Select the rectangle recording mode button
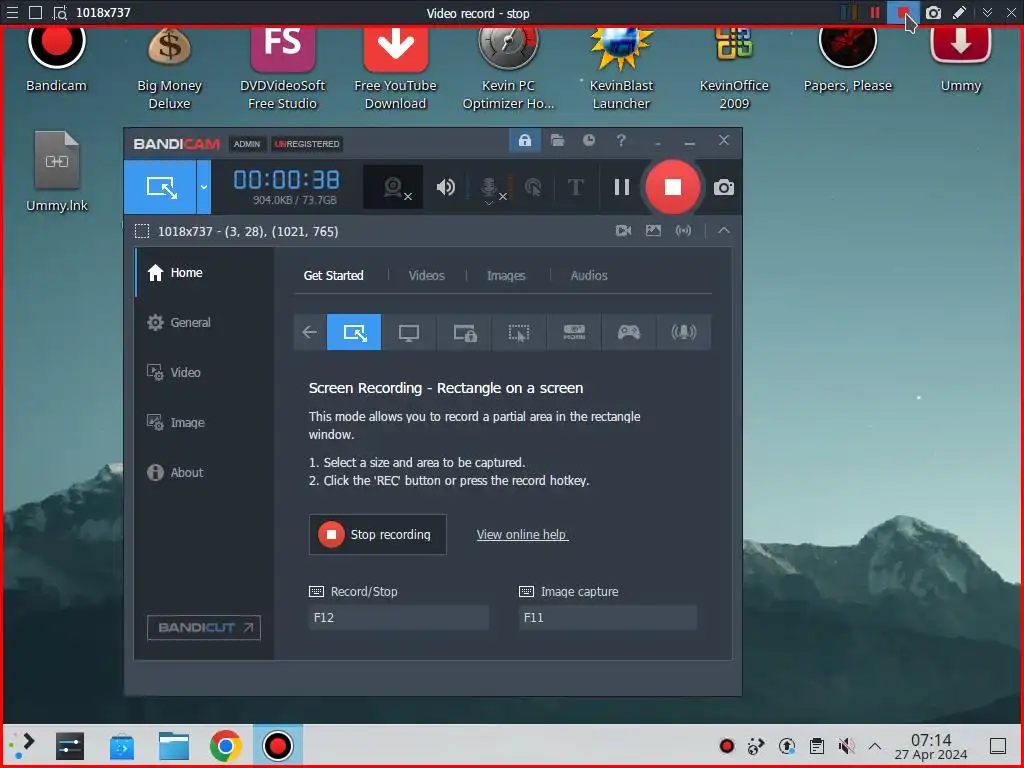This screenshot has height=768, width=1024. coord(161,187)
